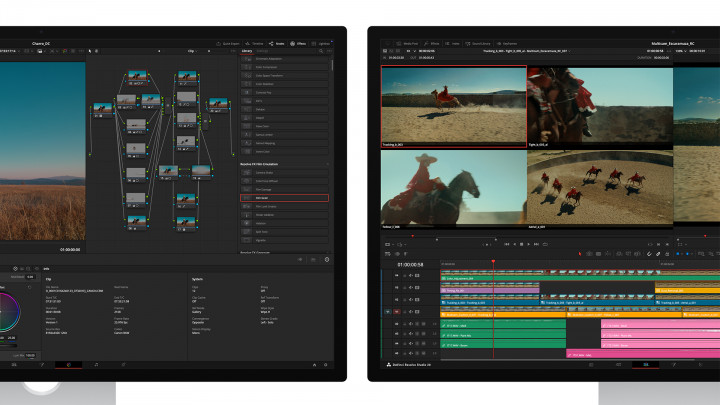Select the red-bordered multicam angle with galloping rider
720x405 pixels.
click(454, 107)
